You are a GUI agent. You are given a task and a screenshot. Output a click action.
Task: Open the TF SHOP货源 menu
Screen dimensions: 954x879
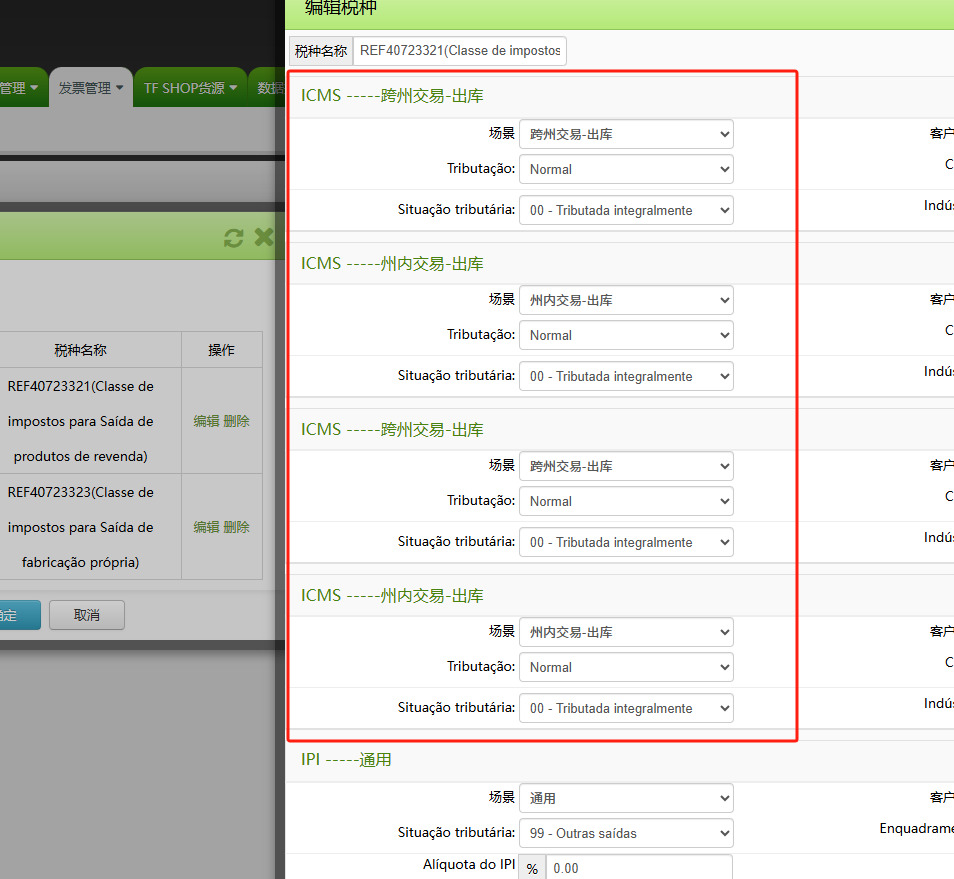pos(190,88)
